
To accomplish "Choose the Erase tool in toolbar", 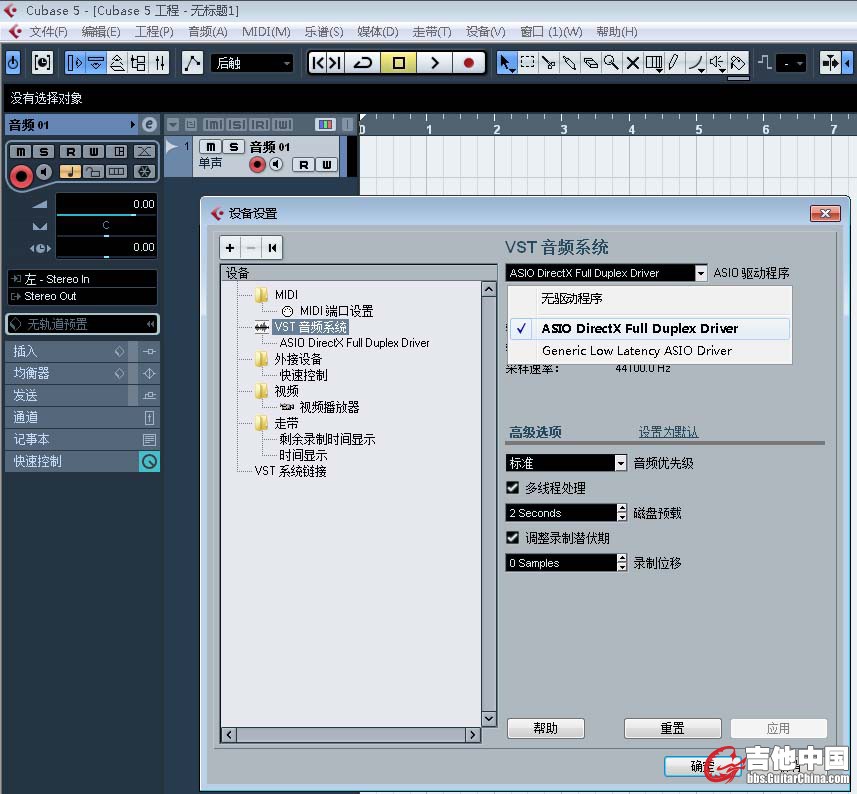I will pyautogui.click(x=590, y=63).
